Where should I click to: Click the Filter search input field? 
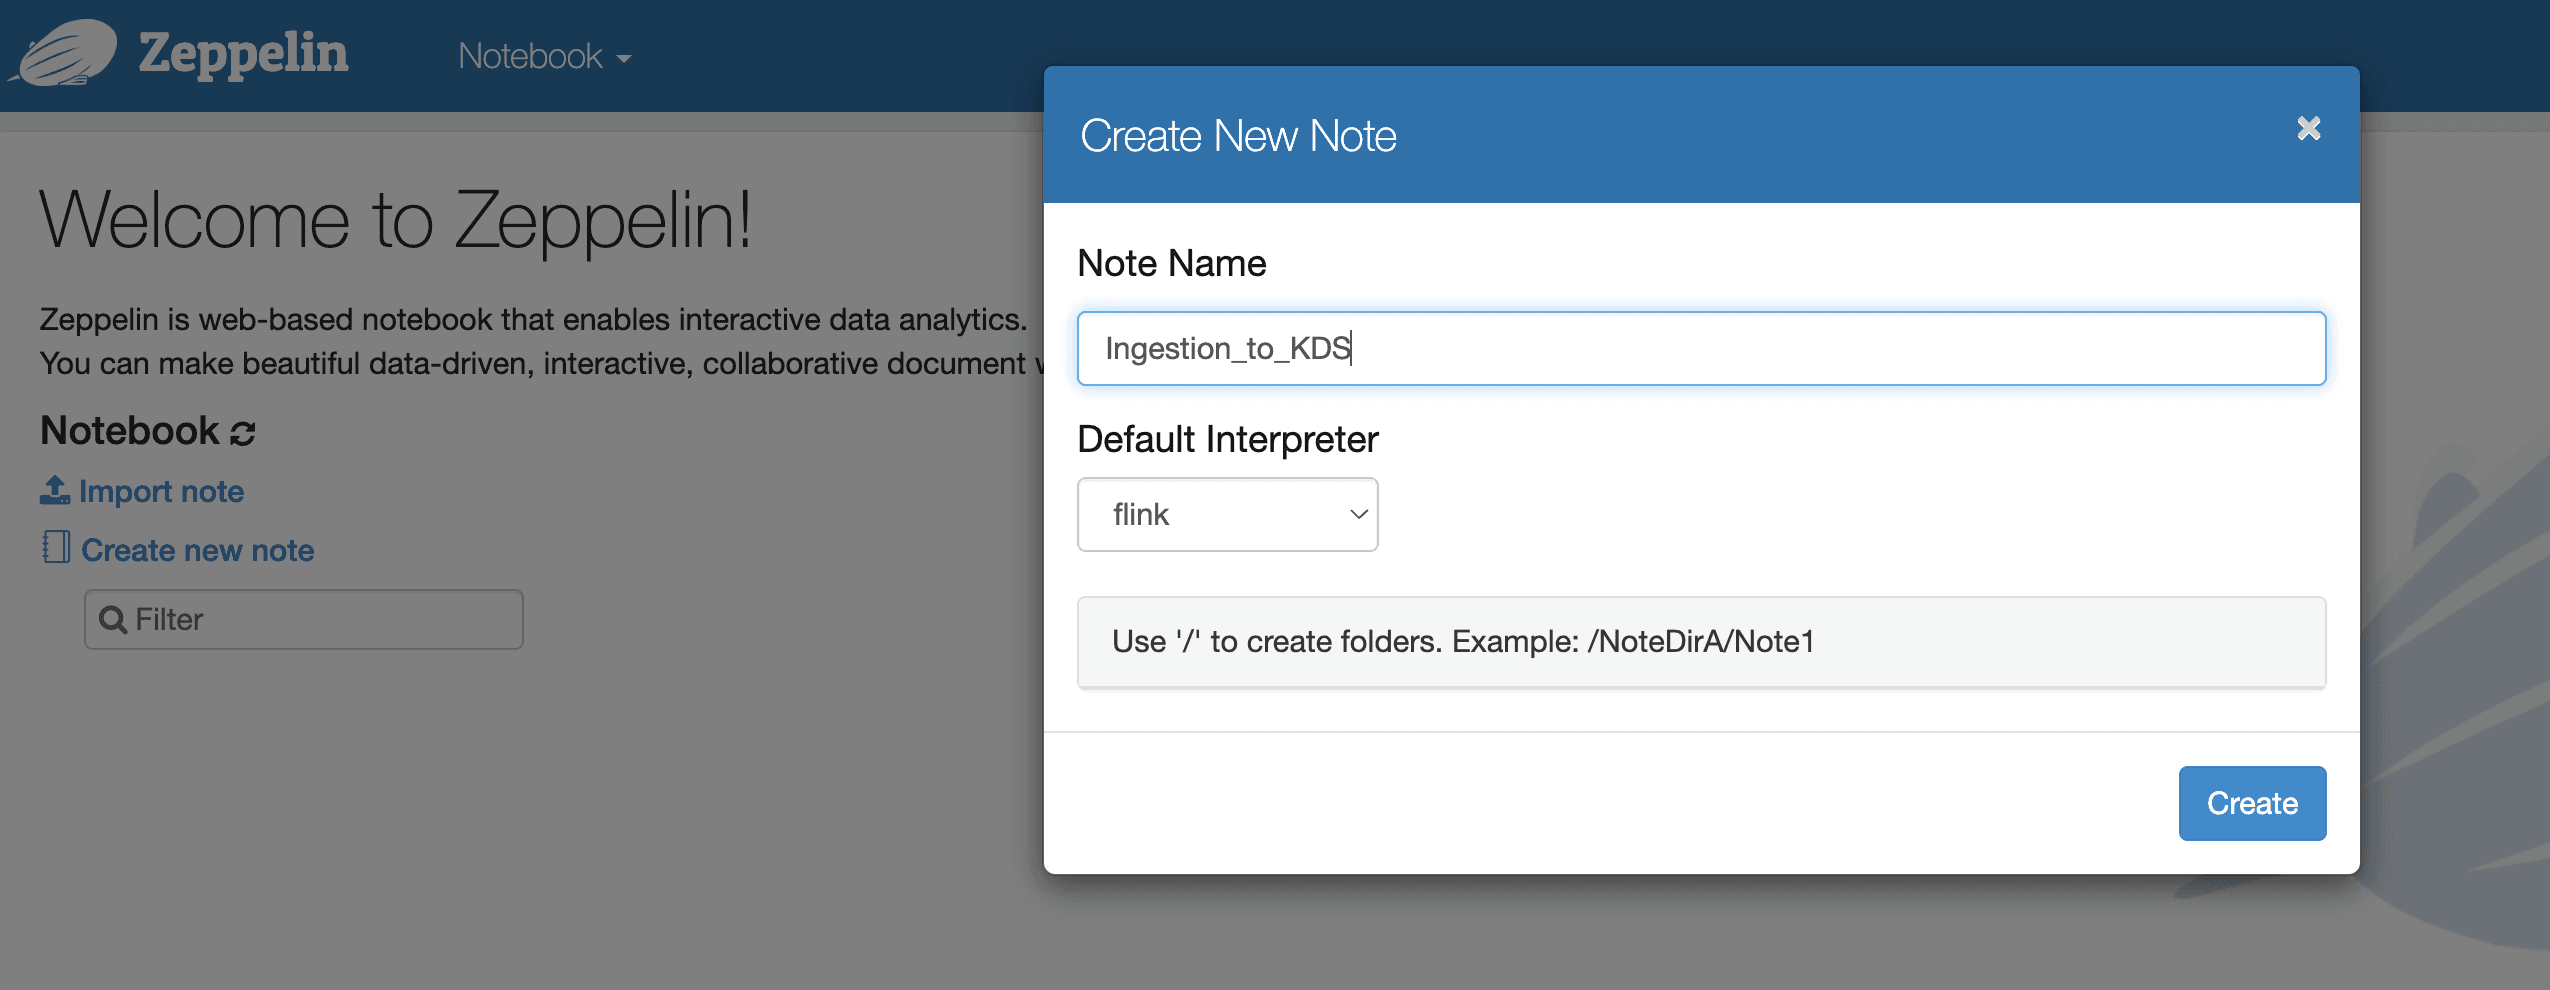pos(304,619)
